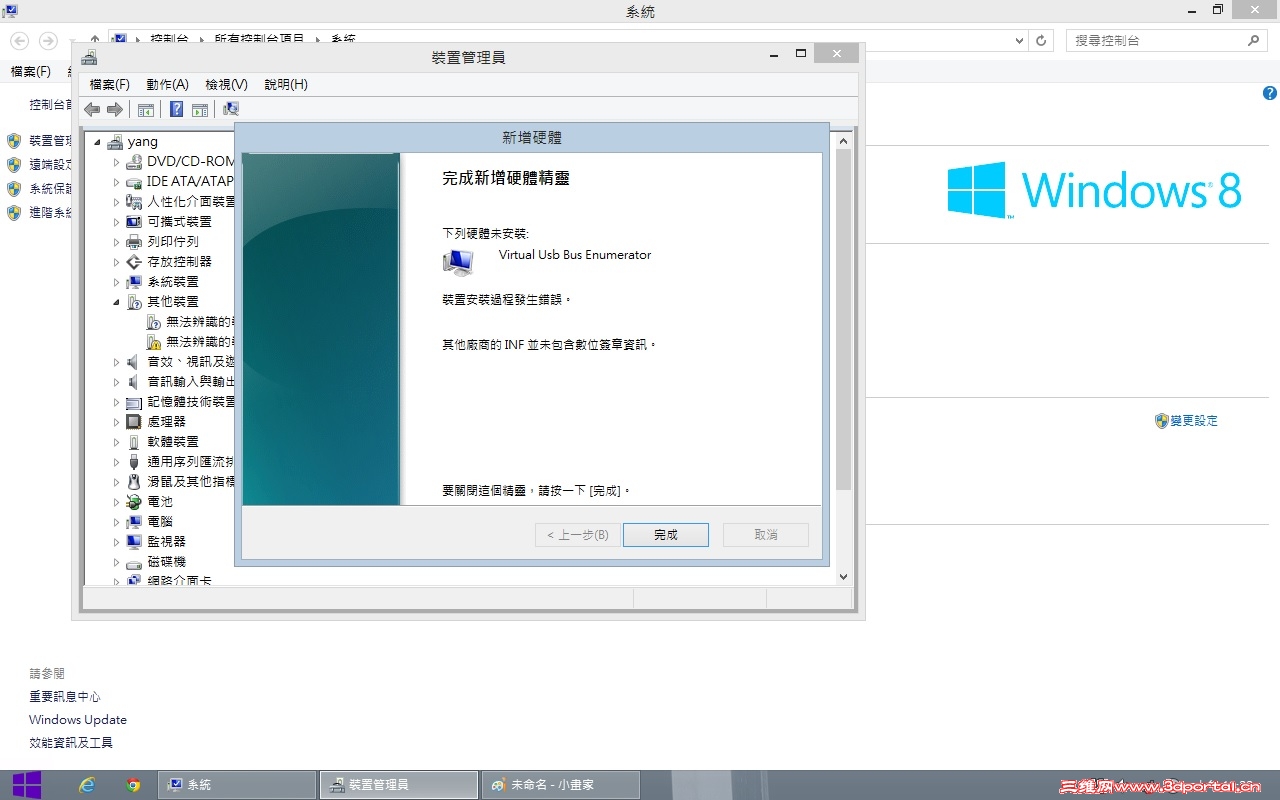Image resolution: width=1280 pixels, height=800 pixels.
Task: Click shield icon next to 系統保護
Action: (14, 189)
